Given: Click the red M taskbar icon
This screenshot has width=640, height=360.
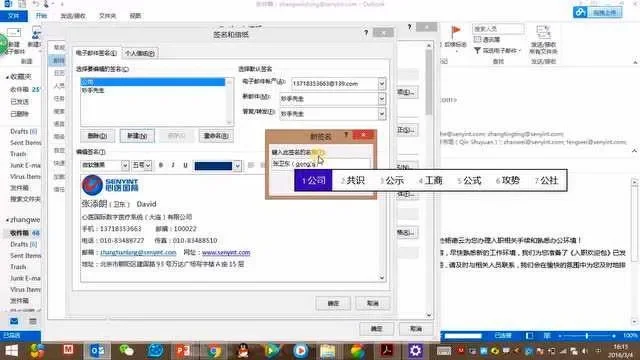Looking at the screenshot, I should click(x=68, y=350).
